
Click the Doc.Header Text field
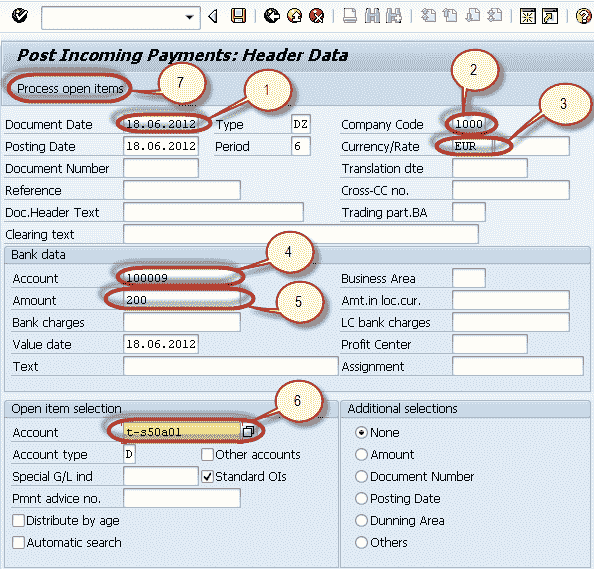pos(213,212)
